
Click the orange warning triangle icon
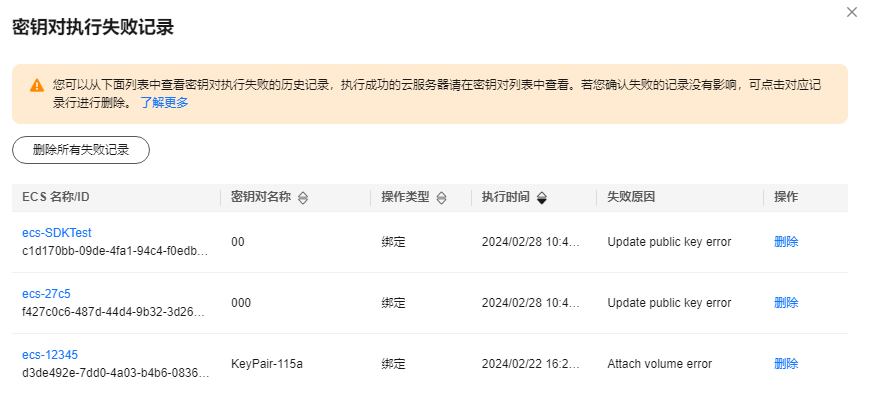click(x=37, y=86)
